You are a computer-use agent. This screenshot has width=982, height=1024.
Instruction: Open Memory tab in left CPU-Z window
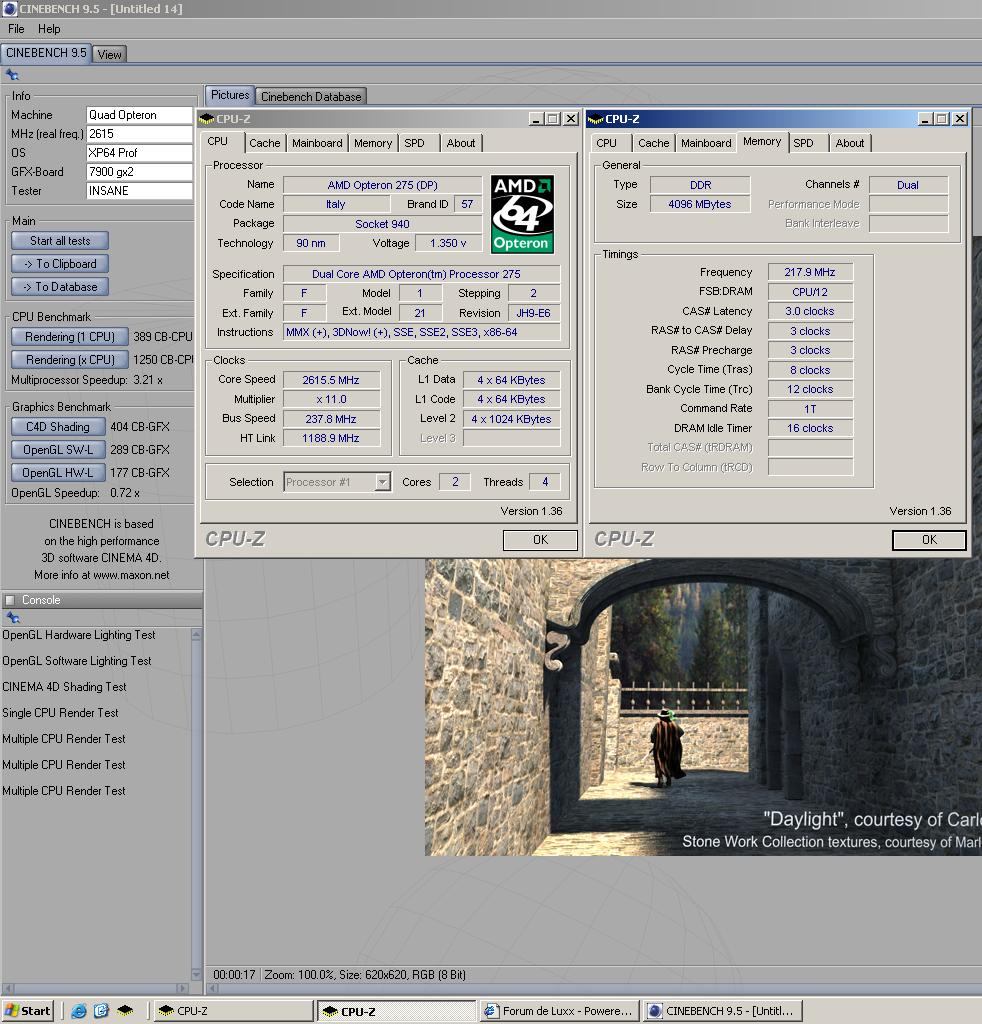coord(373,143)
